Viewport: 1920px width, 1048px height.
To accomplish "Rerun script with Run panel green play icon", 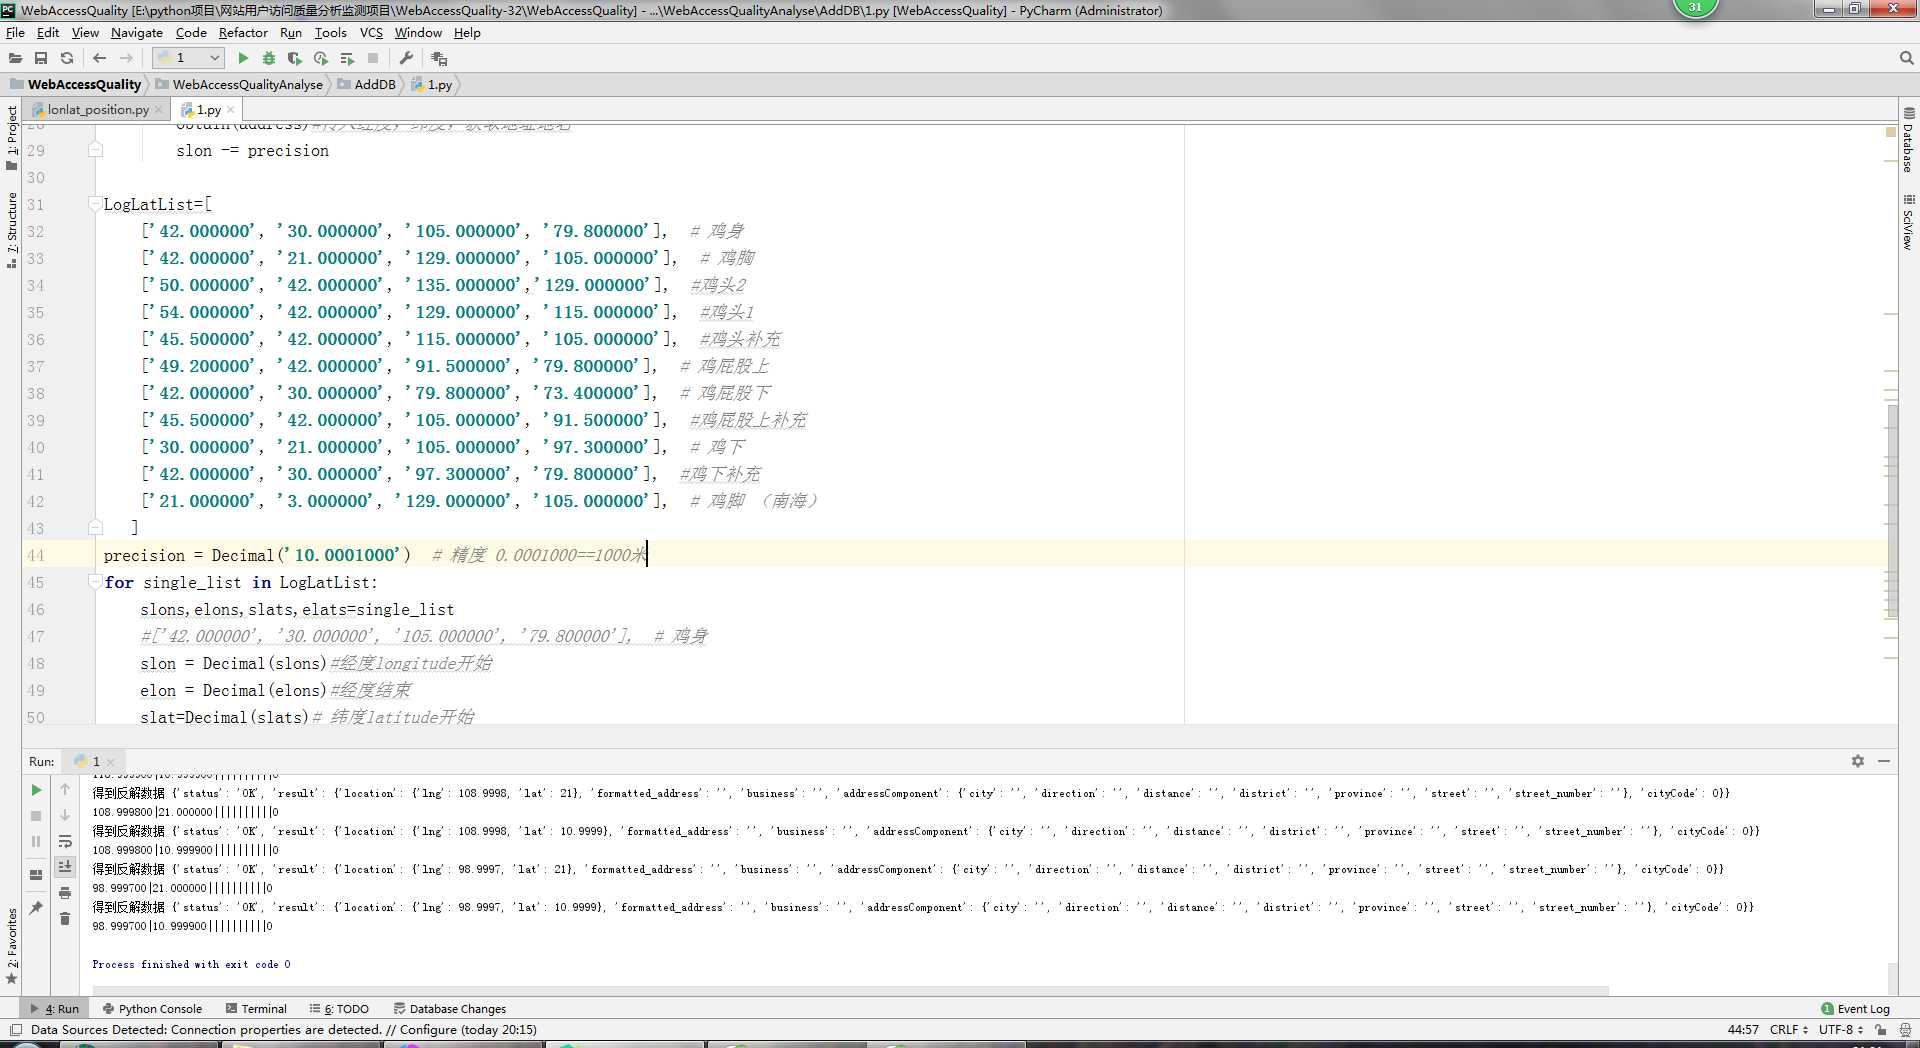I will pos(36,790).
